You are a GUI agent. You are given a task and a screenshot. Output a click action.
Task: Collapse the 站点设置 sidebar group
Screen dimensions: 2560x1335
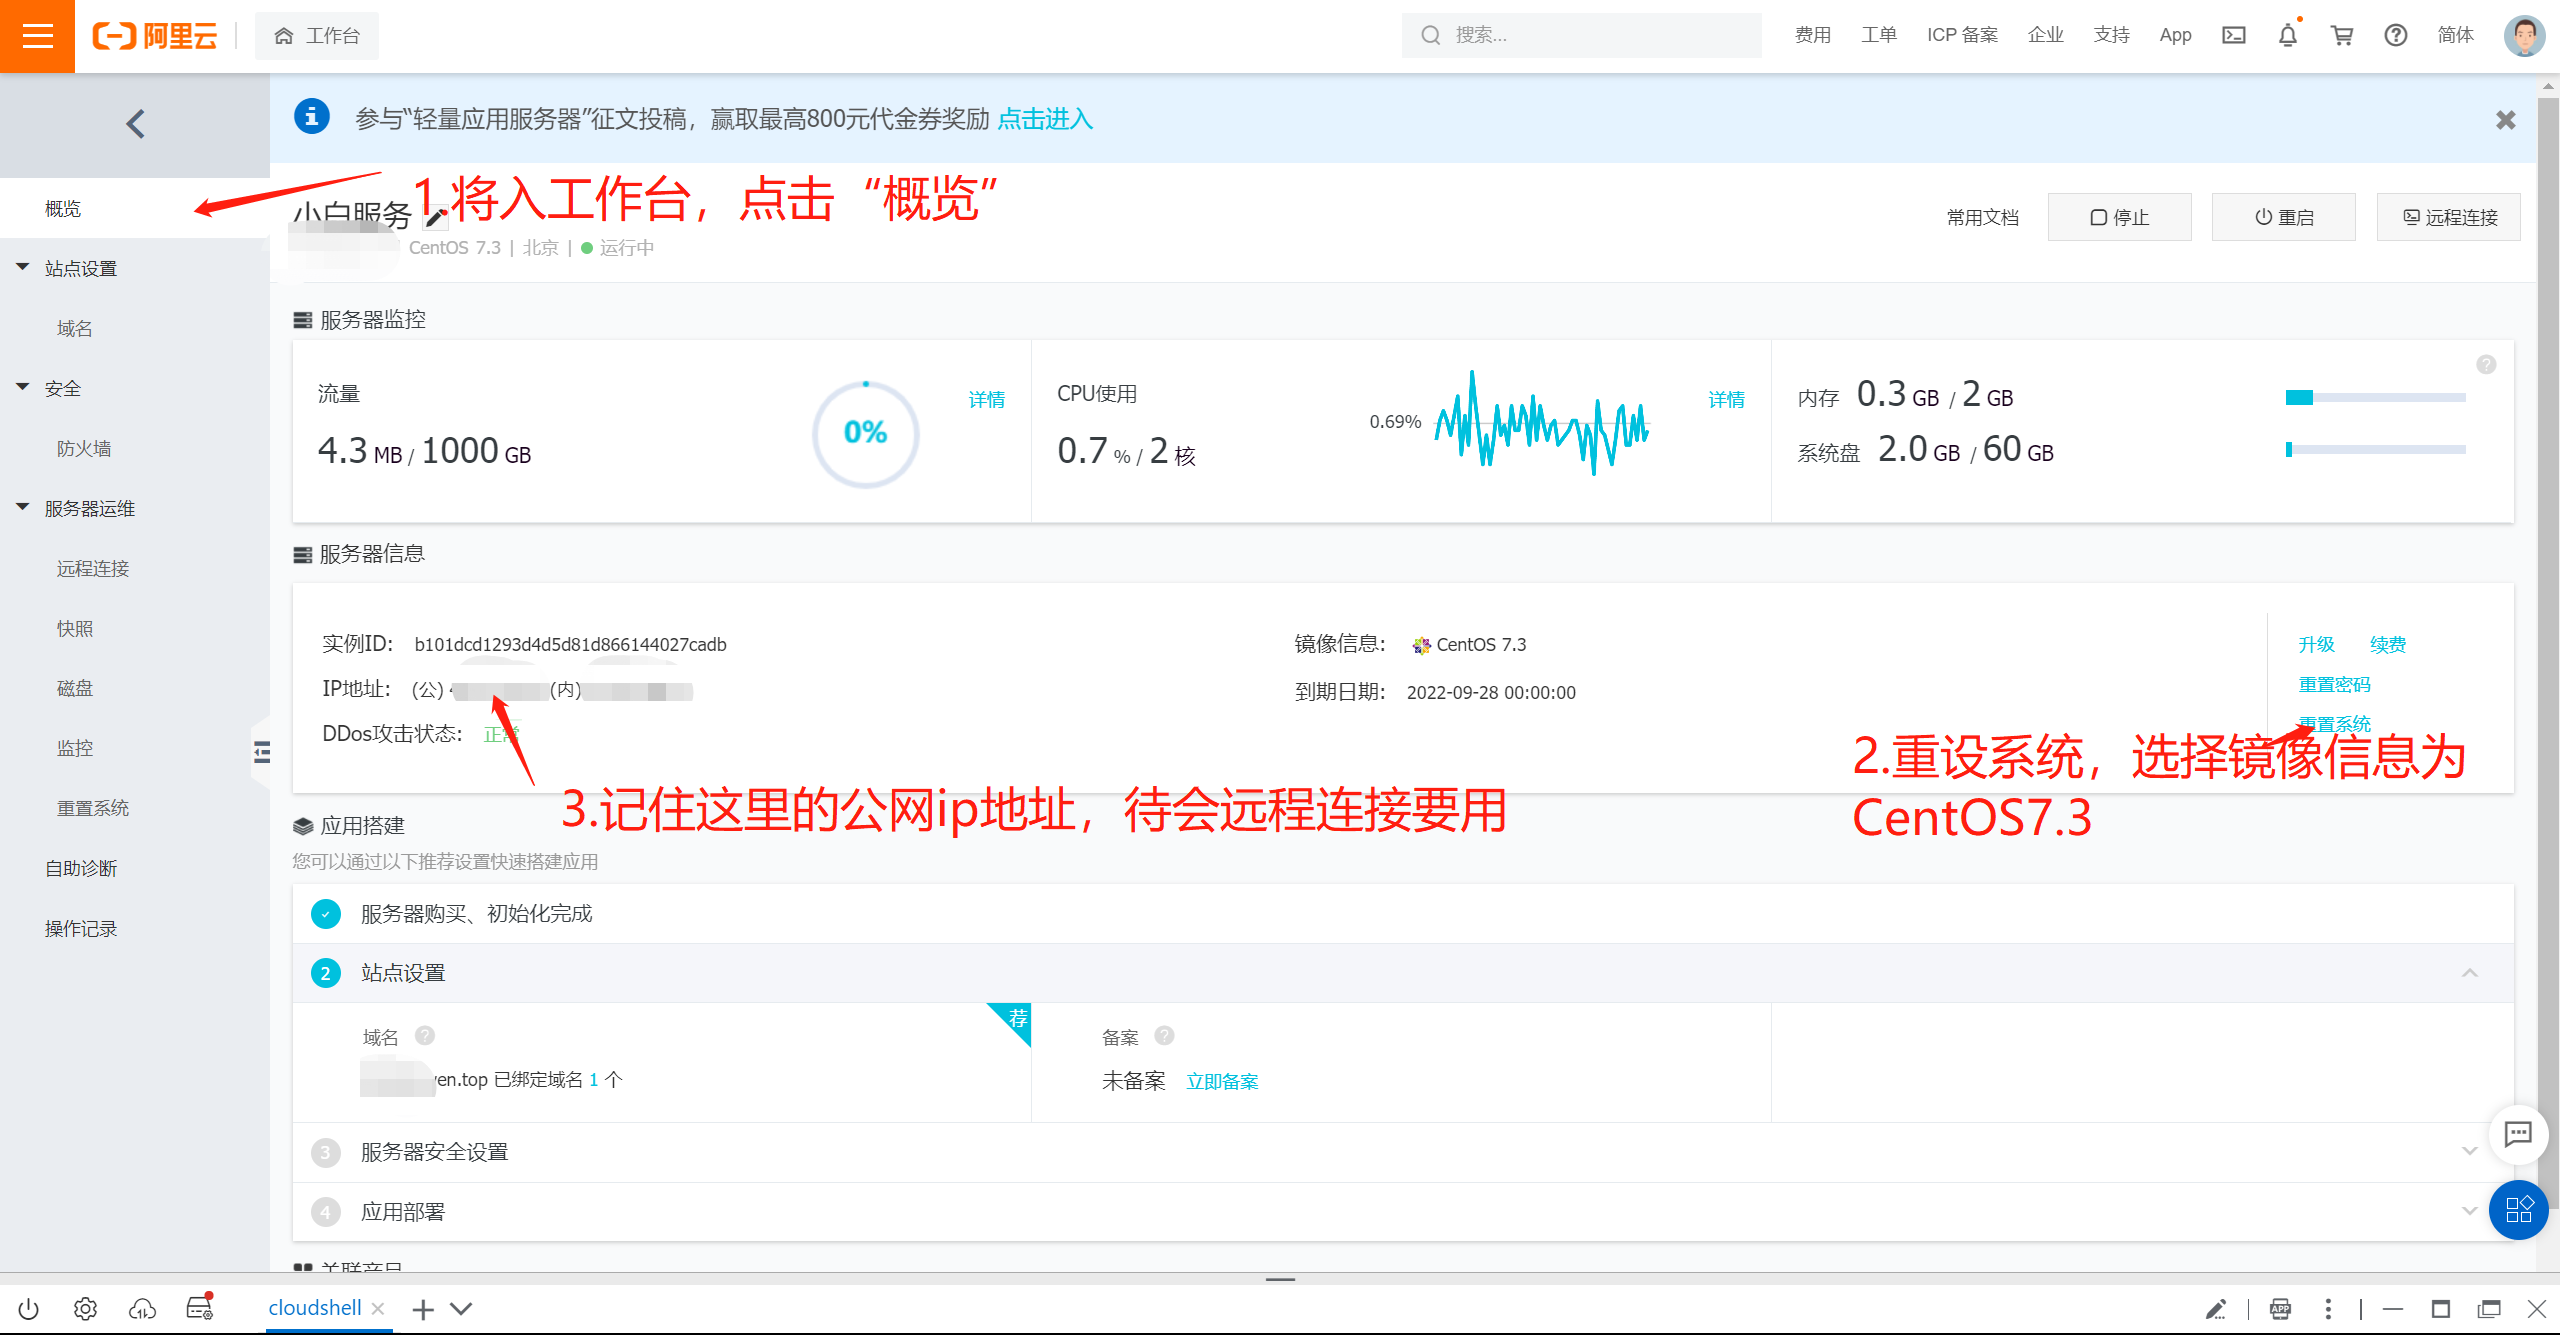coord(23,268)
